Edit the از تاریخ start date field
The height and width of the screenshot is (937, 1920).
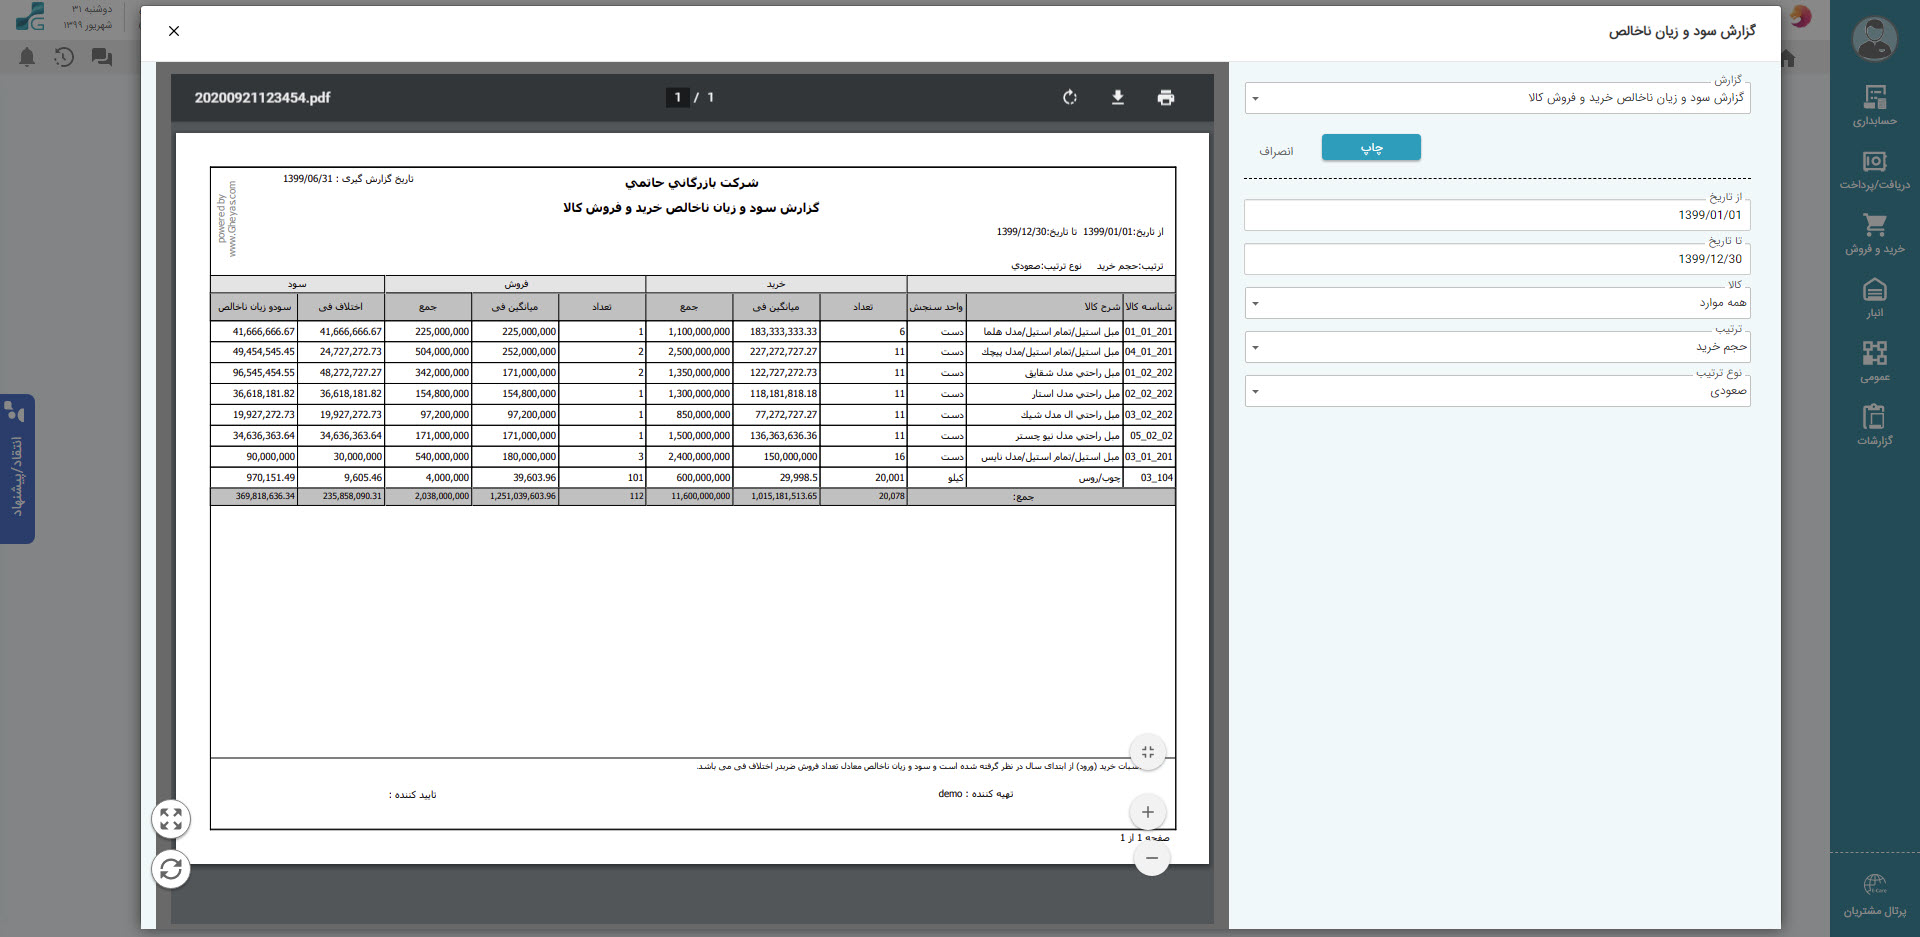(x=1497, y=215)
